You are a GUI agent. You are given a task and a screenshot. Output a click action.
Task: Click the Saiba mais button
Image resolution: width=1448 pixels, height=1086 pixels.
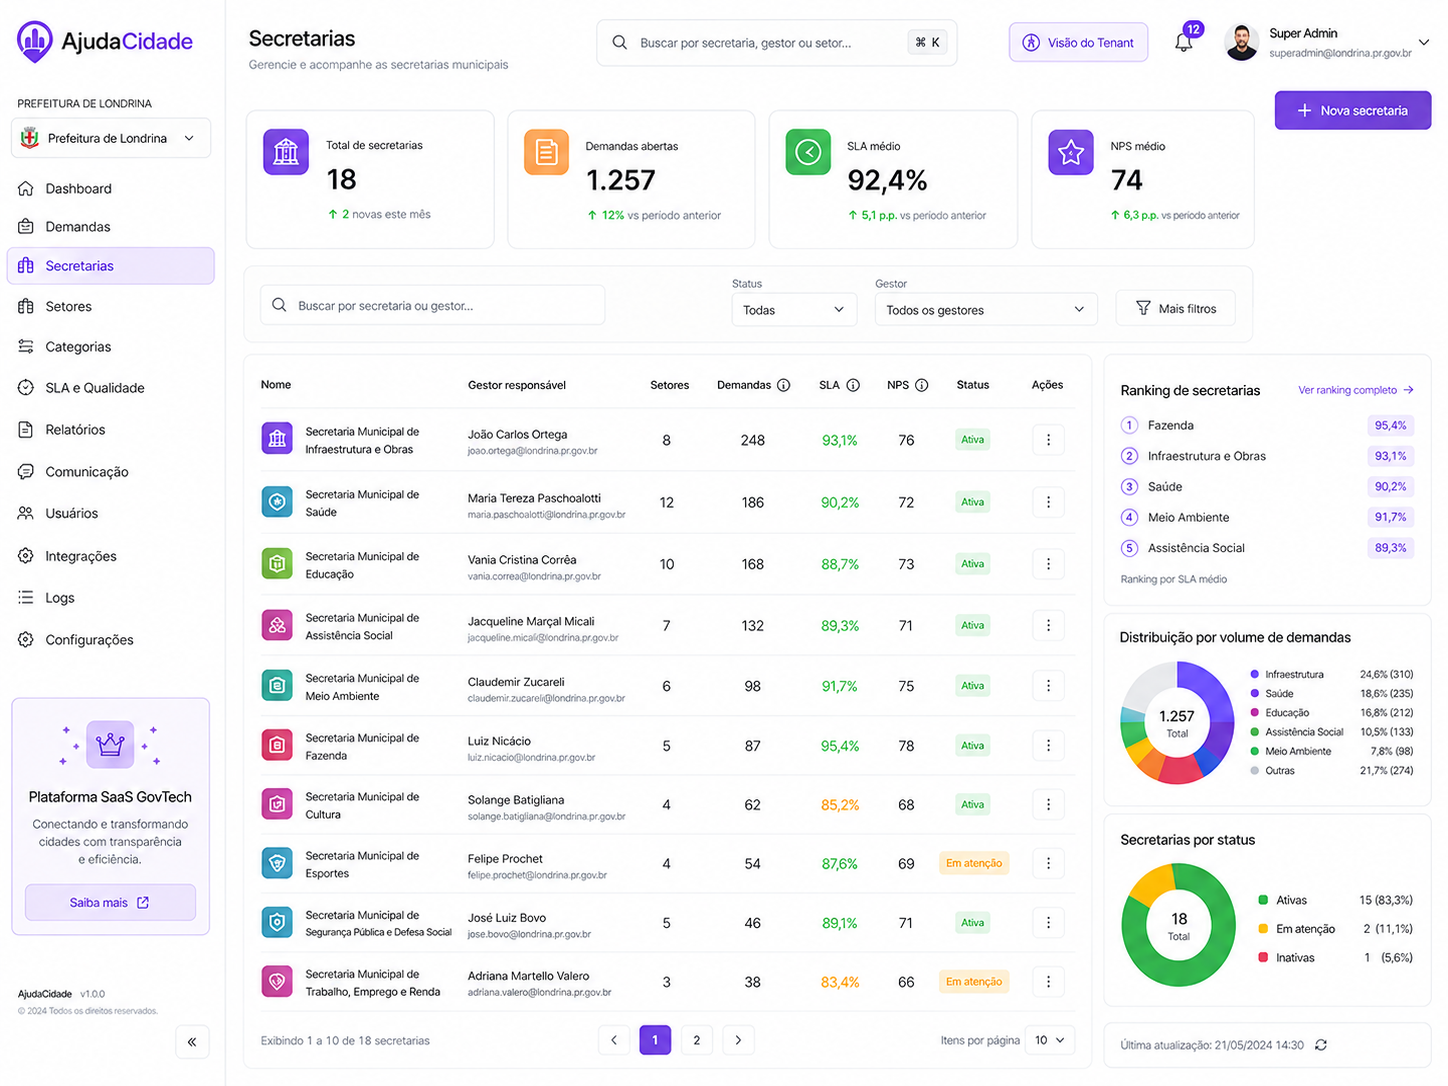coord(111,903)
